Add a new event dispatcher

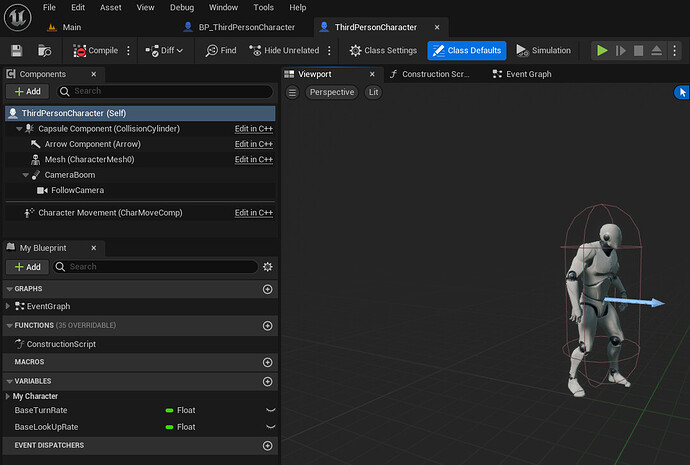tap(268, 446)
